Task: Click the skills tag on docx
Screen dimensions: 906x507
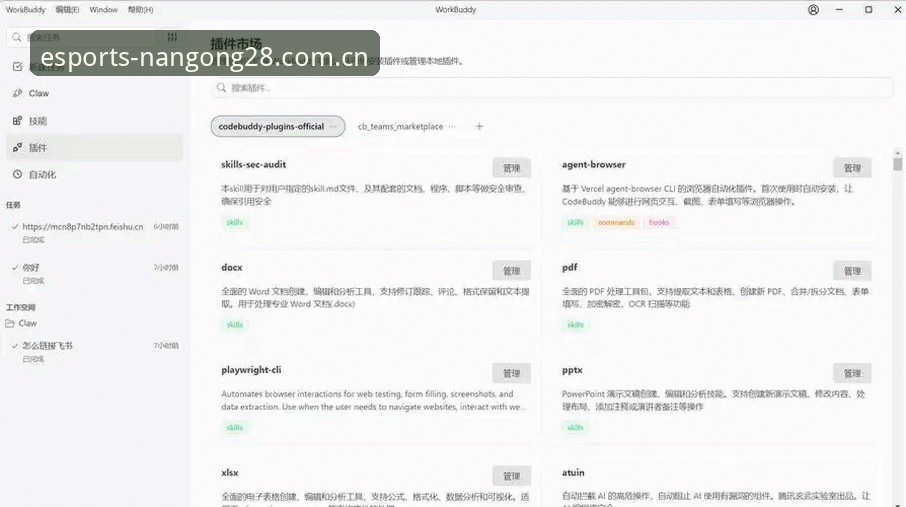Action: 235,325
